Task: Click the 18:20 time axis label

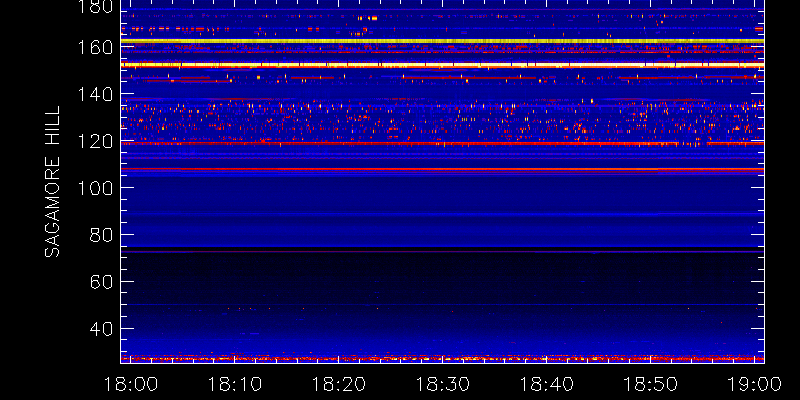Action: [338, 384]
